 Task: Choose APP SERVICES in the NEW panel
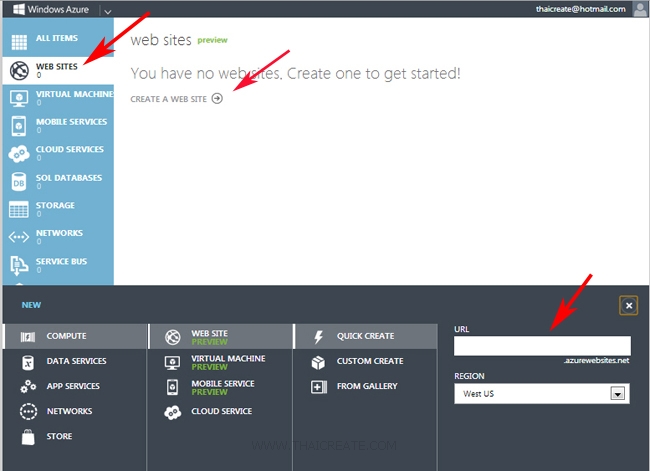click(x=73, y=386)
